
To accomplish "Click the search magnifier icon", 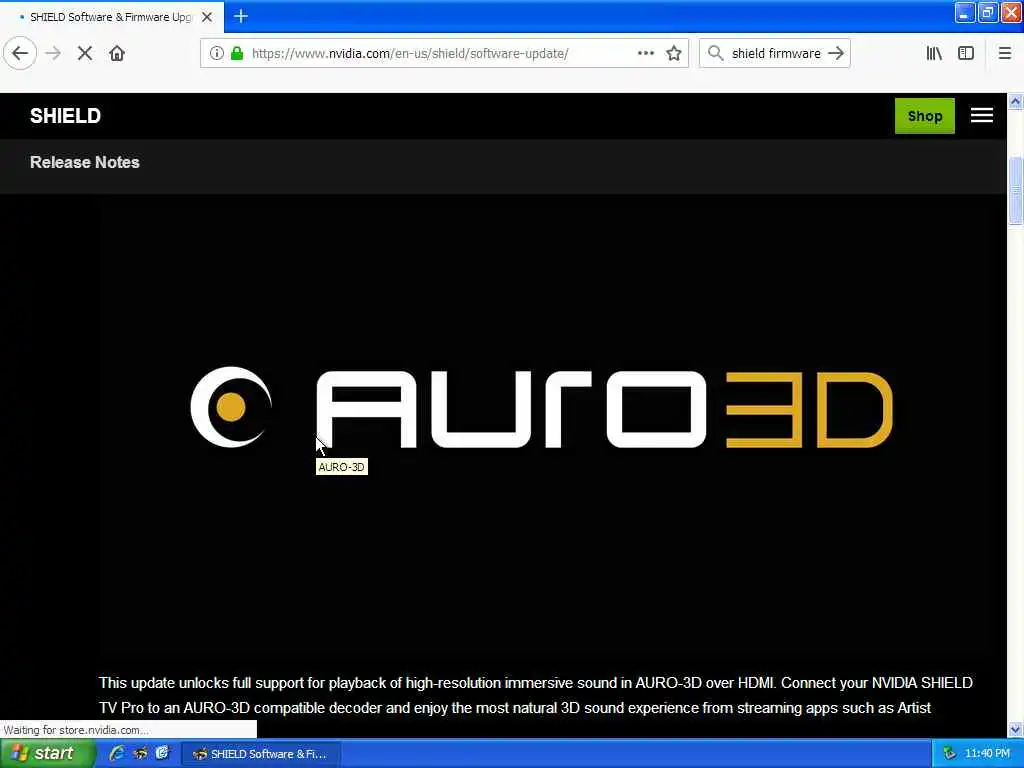I will (715, 54).
